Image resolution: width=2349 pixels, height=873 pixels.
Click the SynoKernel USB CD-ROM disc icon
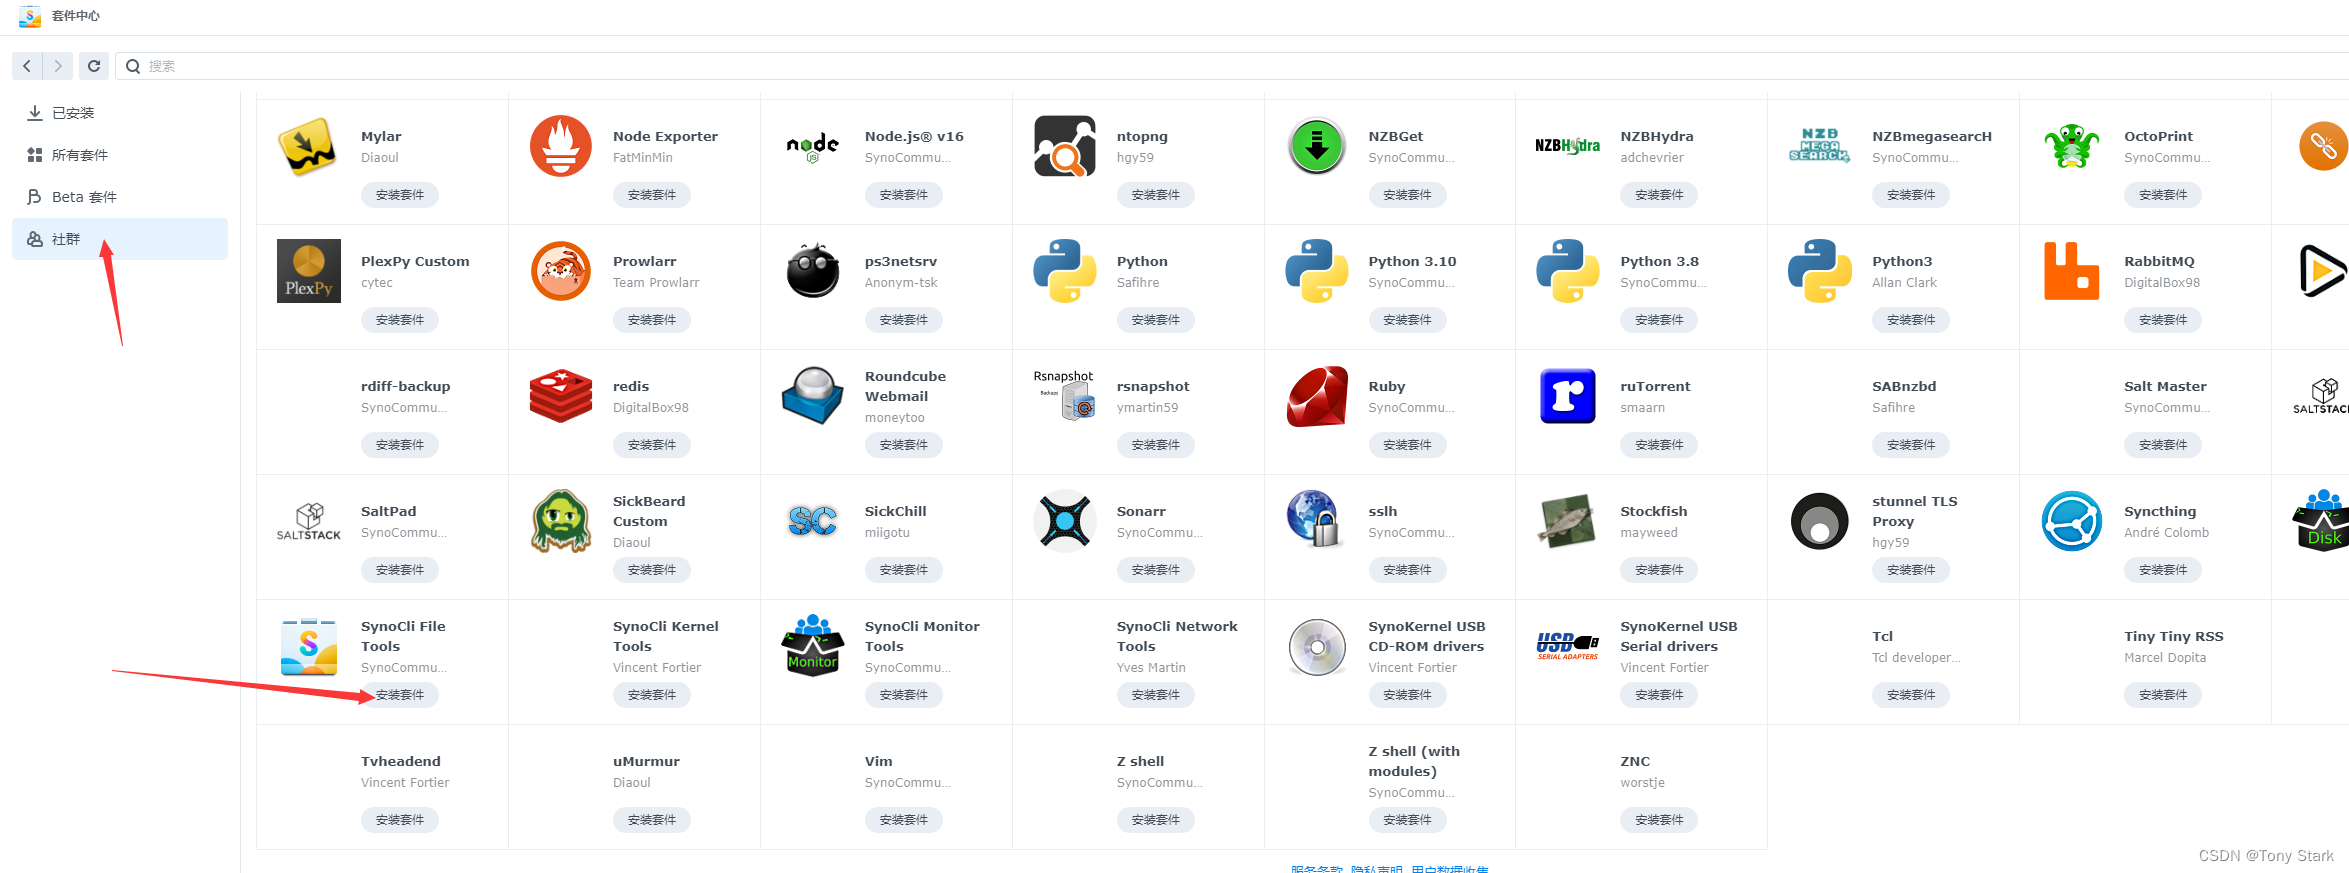[1316, 647]
